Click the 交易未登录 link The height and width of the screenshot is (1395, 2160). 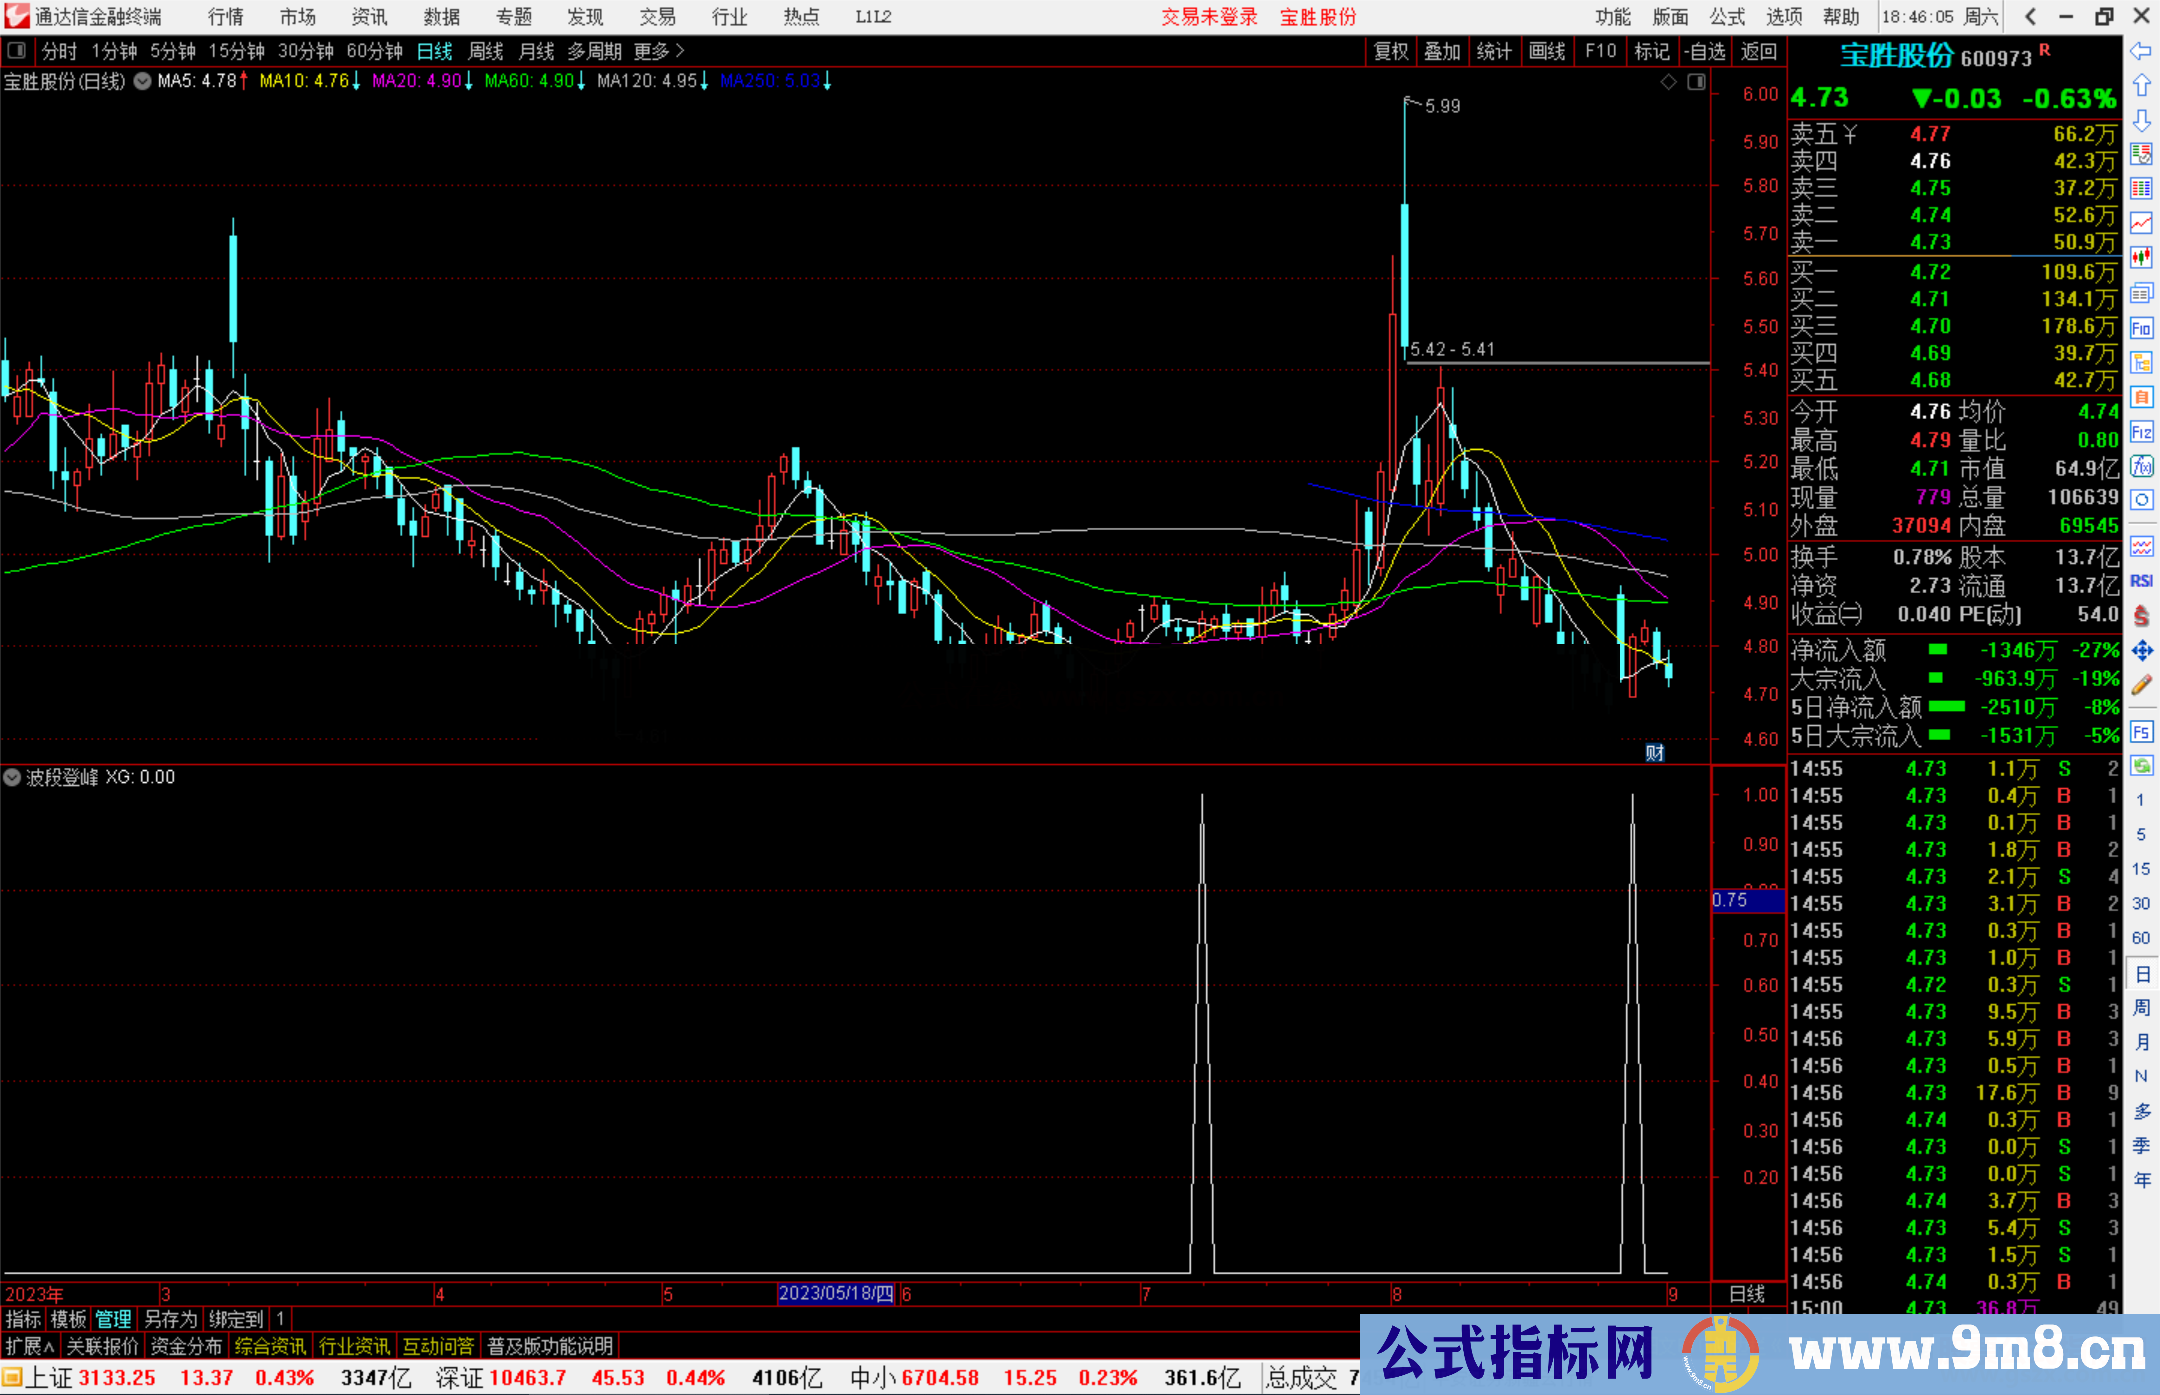coord(1209,17)
